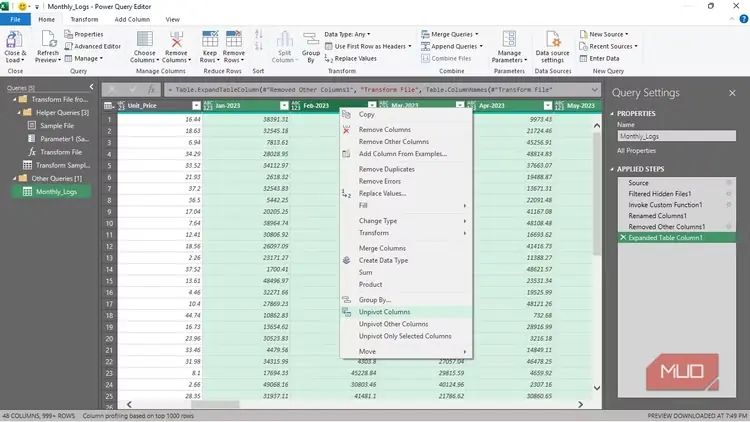The height and width of the screenshot is (422, 750).
Task: Click the table corner menu icon
Action: point(109,106)
